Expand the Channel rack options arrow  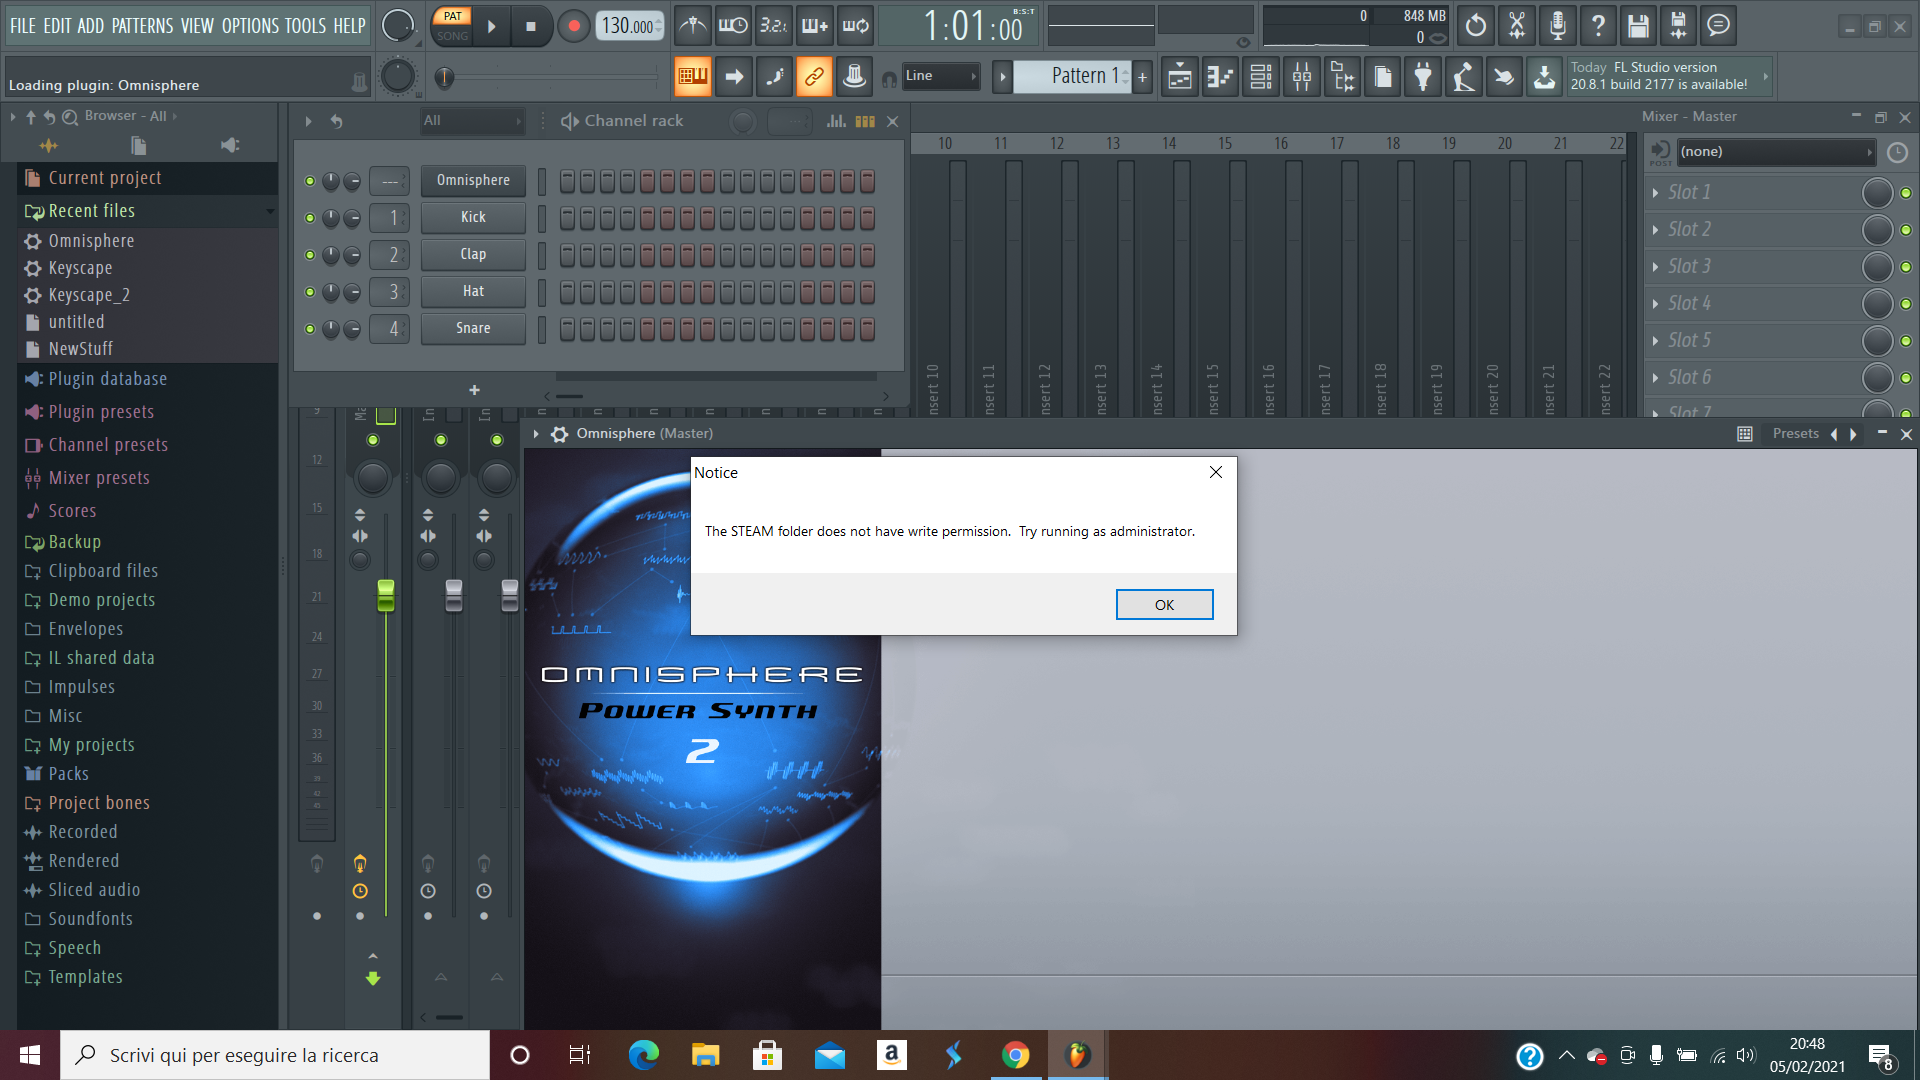pos(308,121)
